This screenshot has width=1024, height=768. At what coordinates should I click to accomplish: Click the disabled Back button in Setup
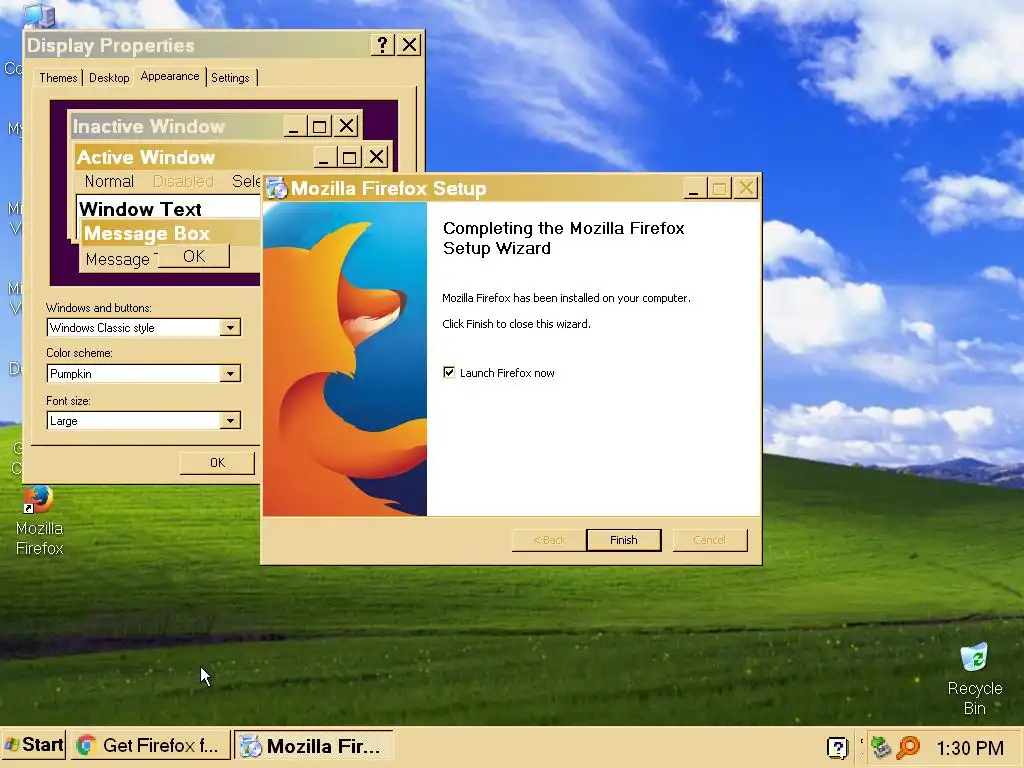coord(549,540)
